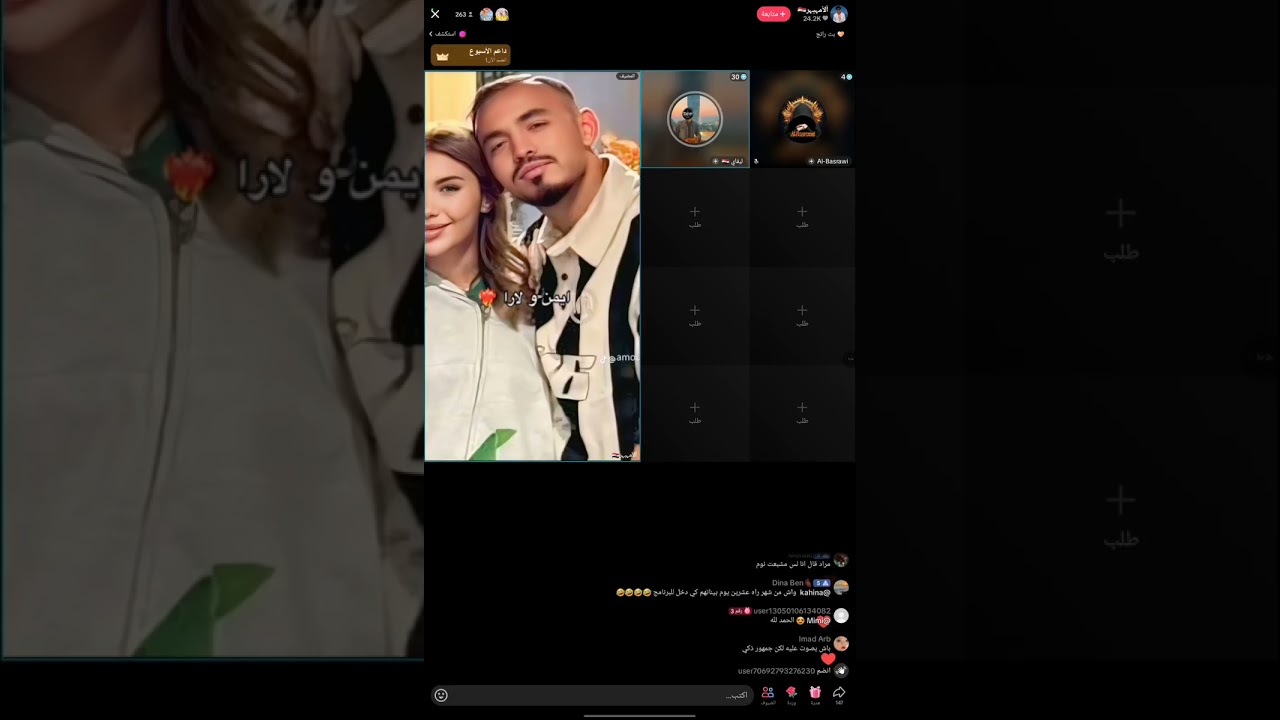This screenshot has width=1280, height=720.
Task: Tap the username user13050106134082
Action: 792,611
